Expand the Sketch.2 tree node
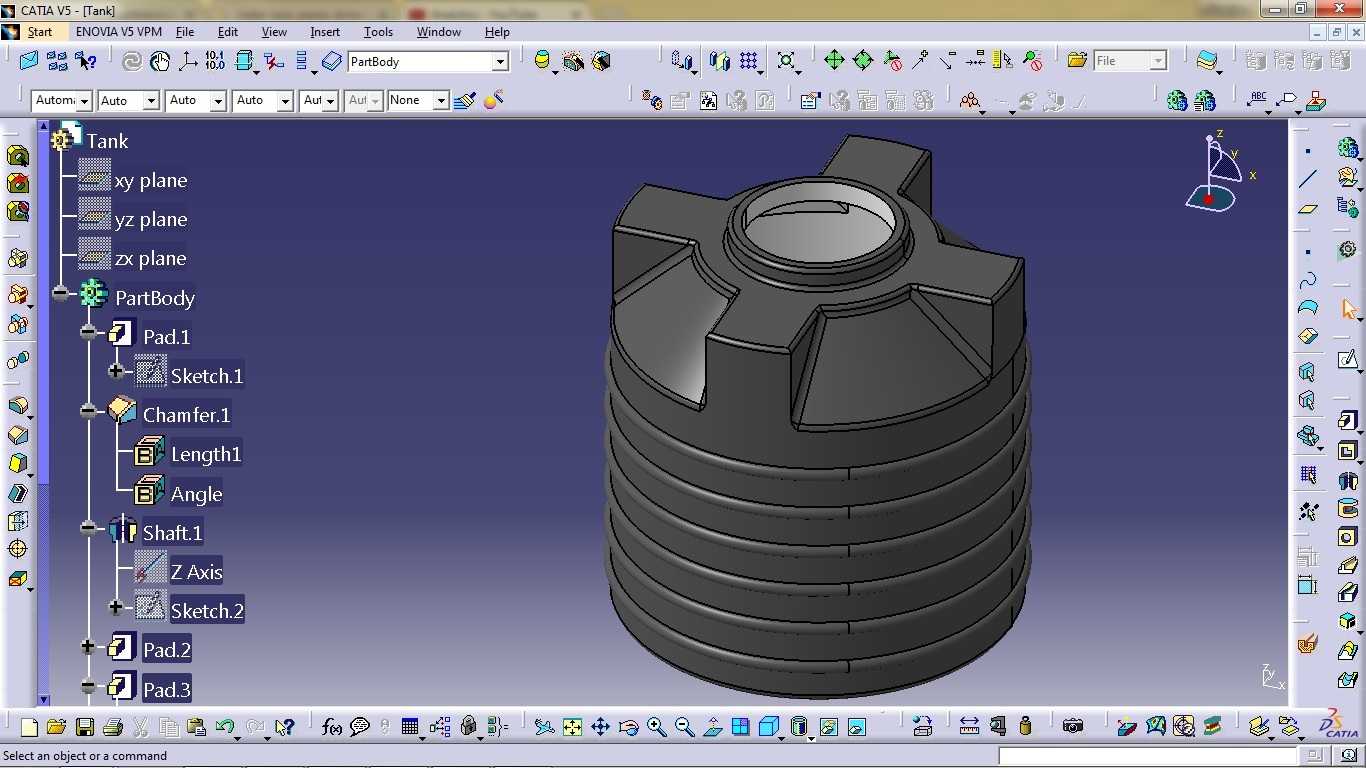This screenshot has width=1366, height=768. [x=116, y=607]
